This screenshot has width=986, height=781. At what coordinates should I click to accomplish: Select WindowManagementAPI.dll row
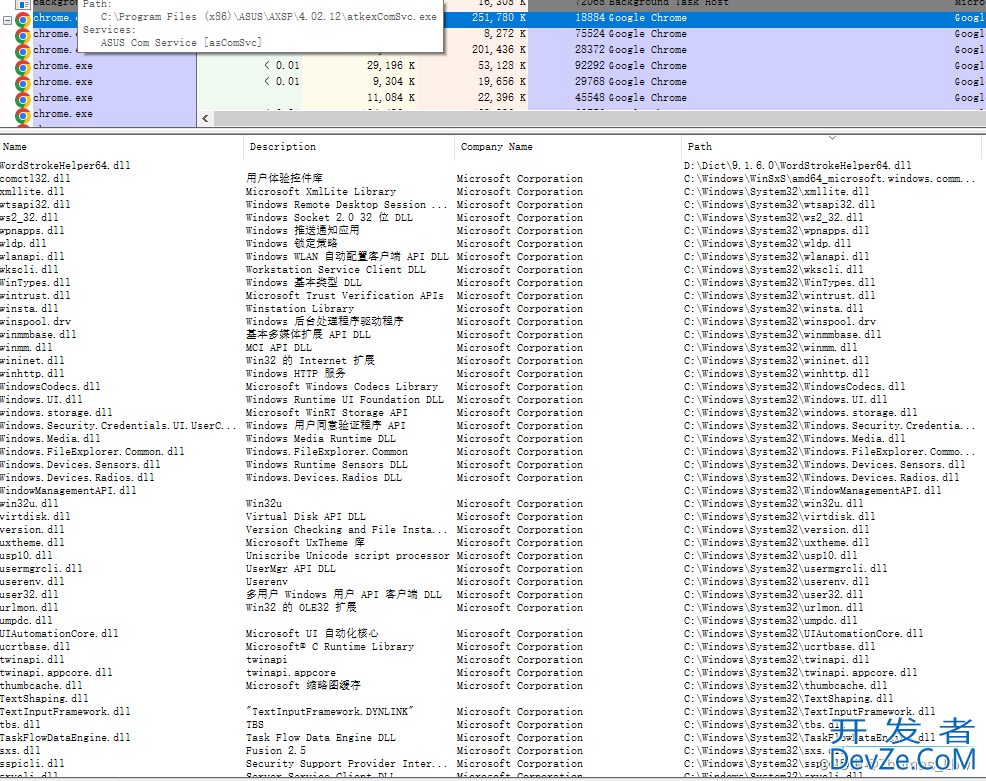493,490
